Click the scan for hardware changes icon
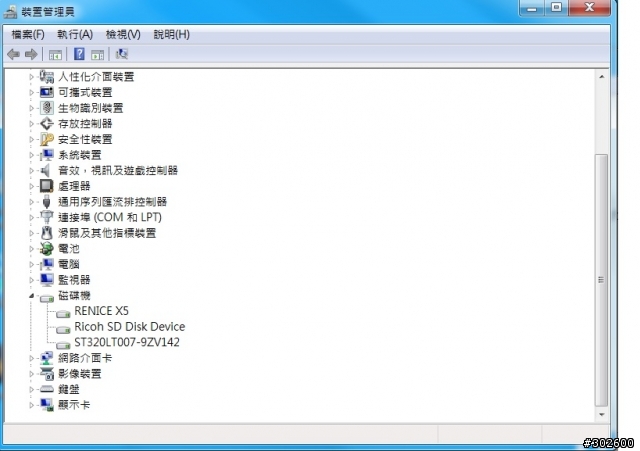Image resolution: width=640 pixels, height=451 pixels. [x=122, y=54]
